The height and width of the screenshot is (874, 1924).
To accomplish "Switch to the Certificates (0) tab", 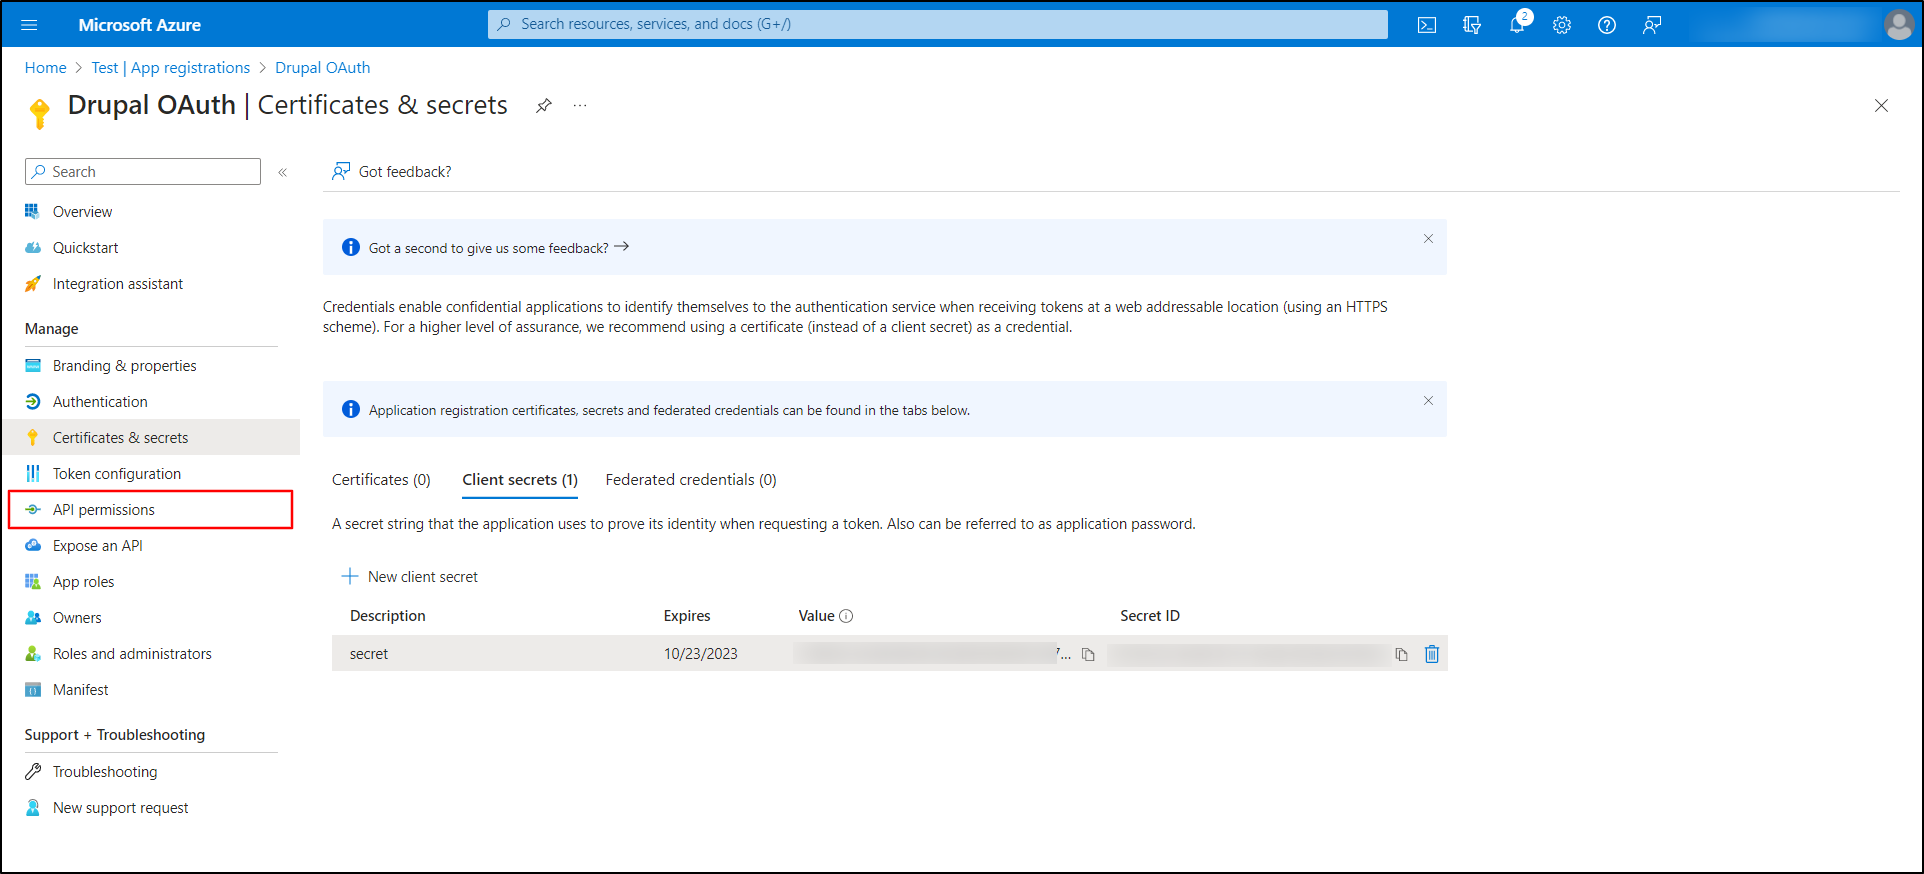I will point(381,480).
